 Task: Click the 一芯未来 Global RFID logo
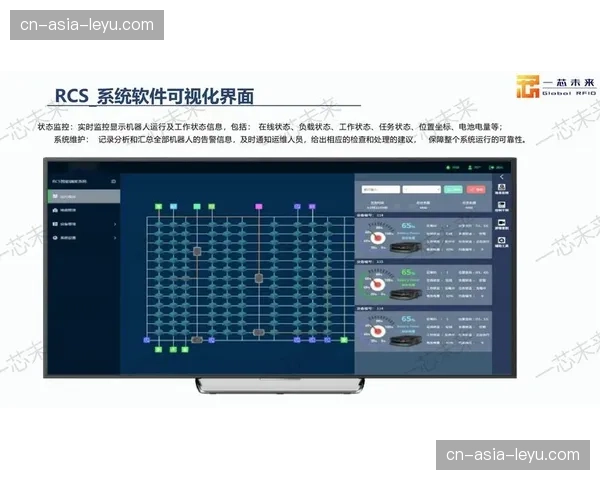(x=556, y=87)
